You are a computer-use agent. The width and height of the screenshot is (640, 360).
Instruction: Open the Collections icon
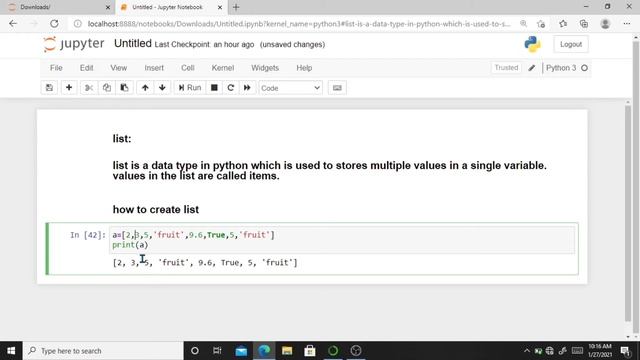[584, 24]
